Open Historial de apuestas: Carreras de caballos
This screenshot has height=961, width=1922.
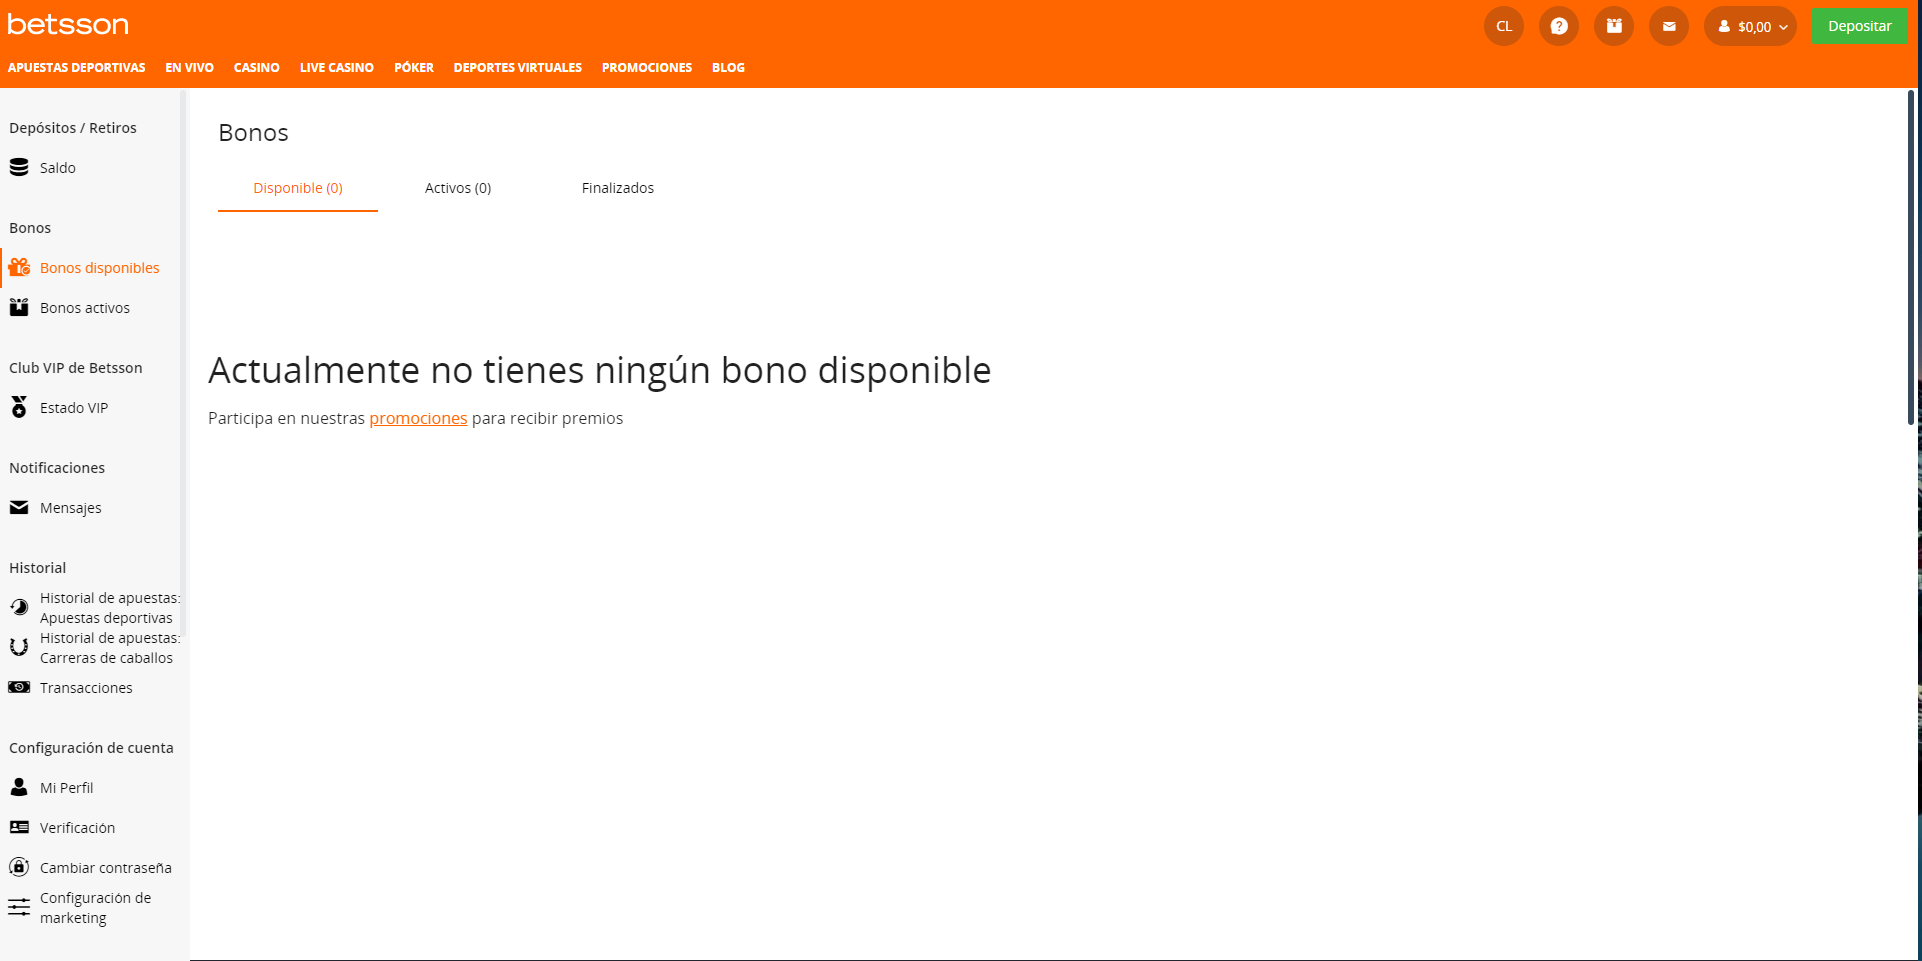(110, 648)
